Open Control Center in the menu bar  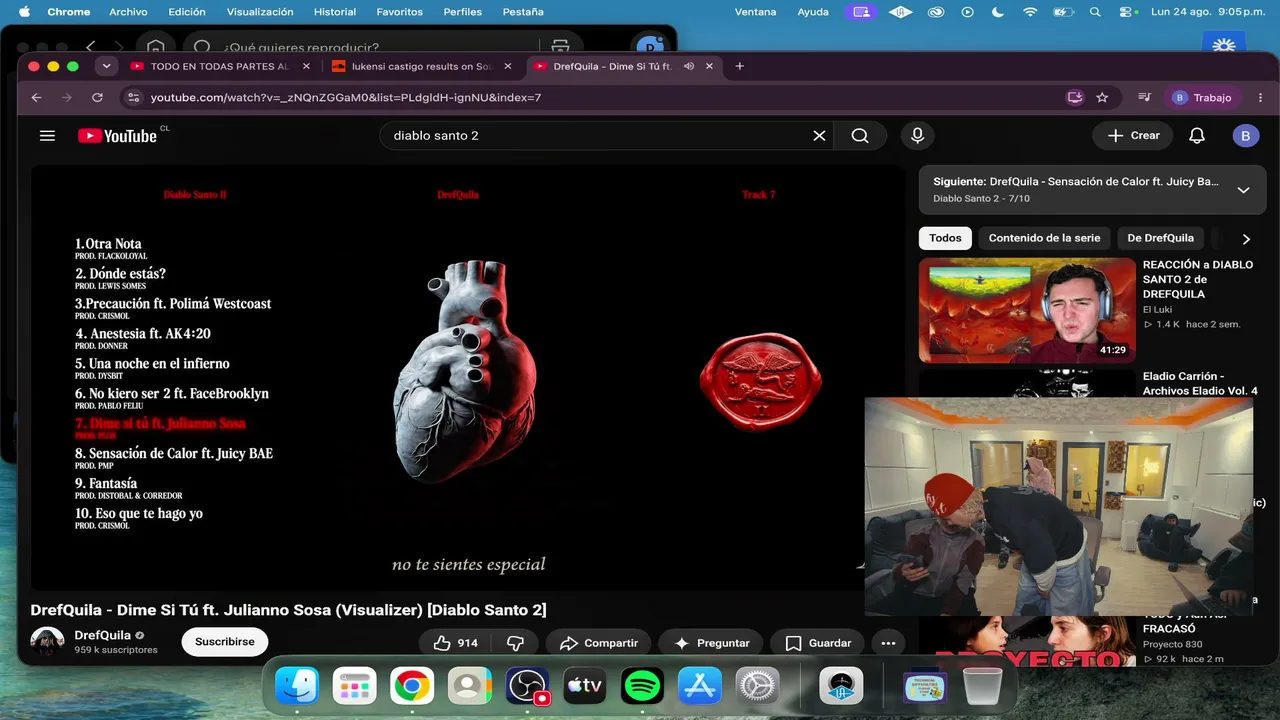pos(1127,12)
